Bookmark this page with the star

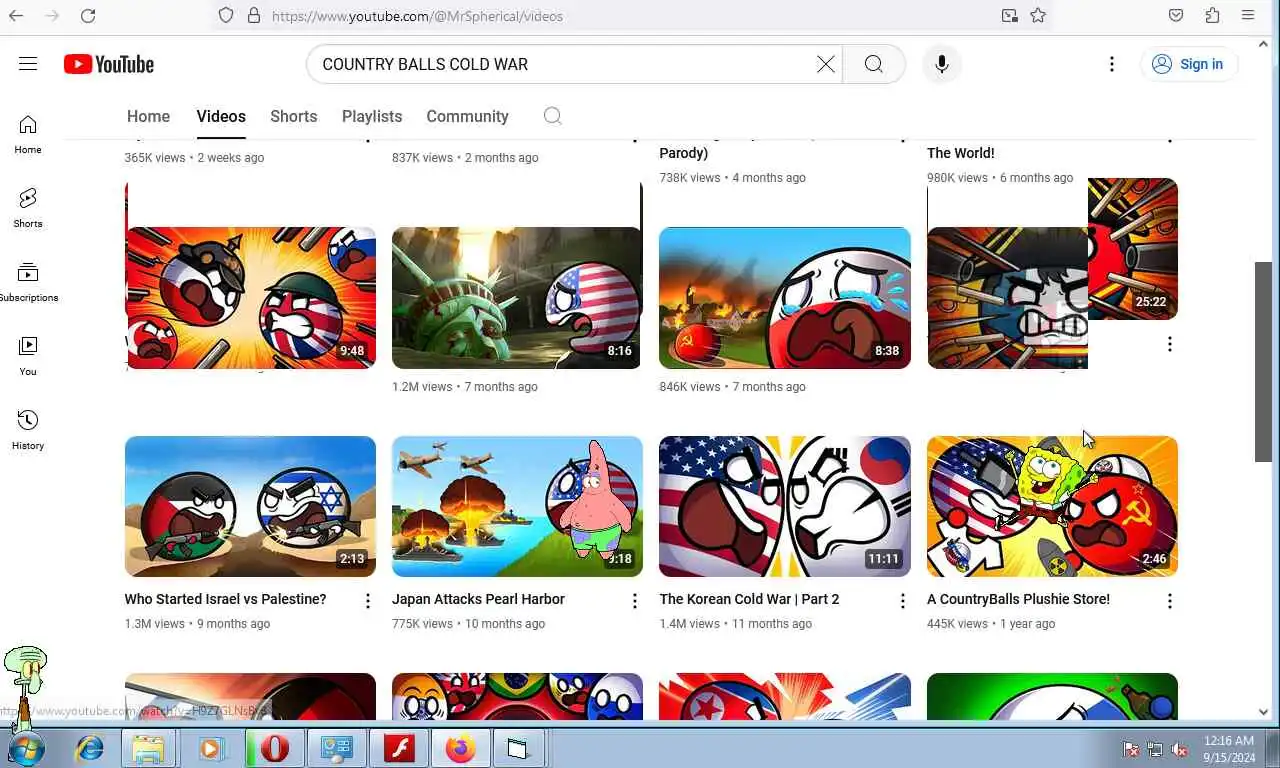click(x=1038, y=16)
